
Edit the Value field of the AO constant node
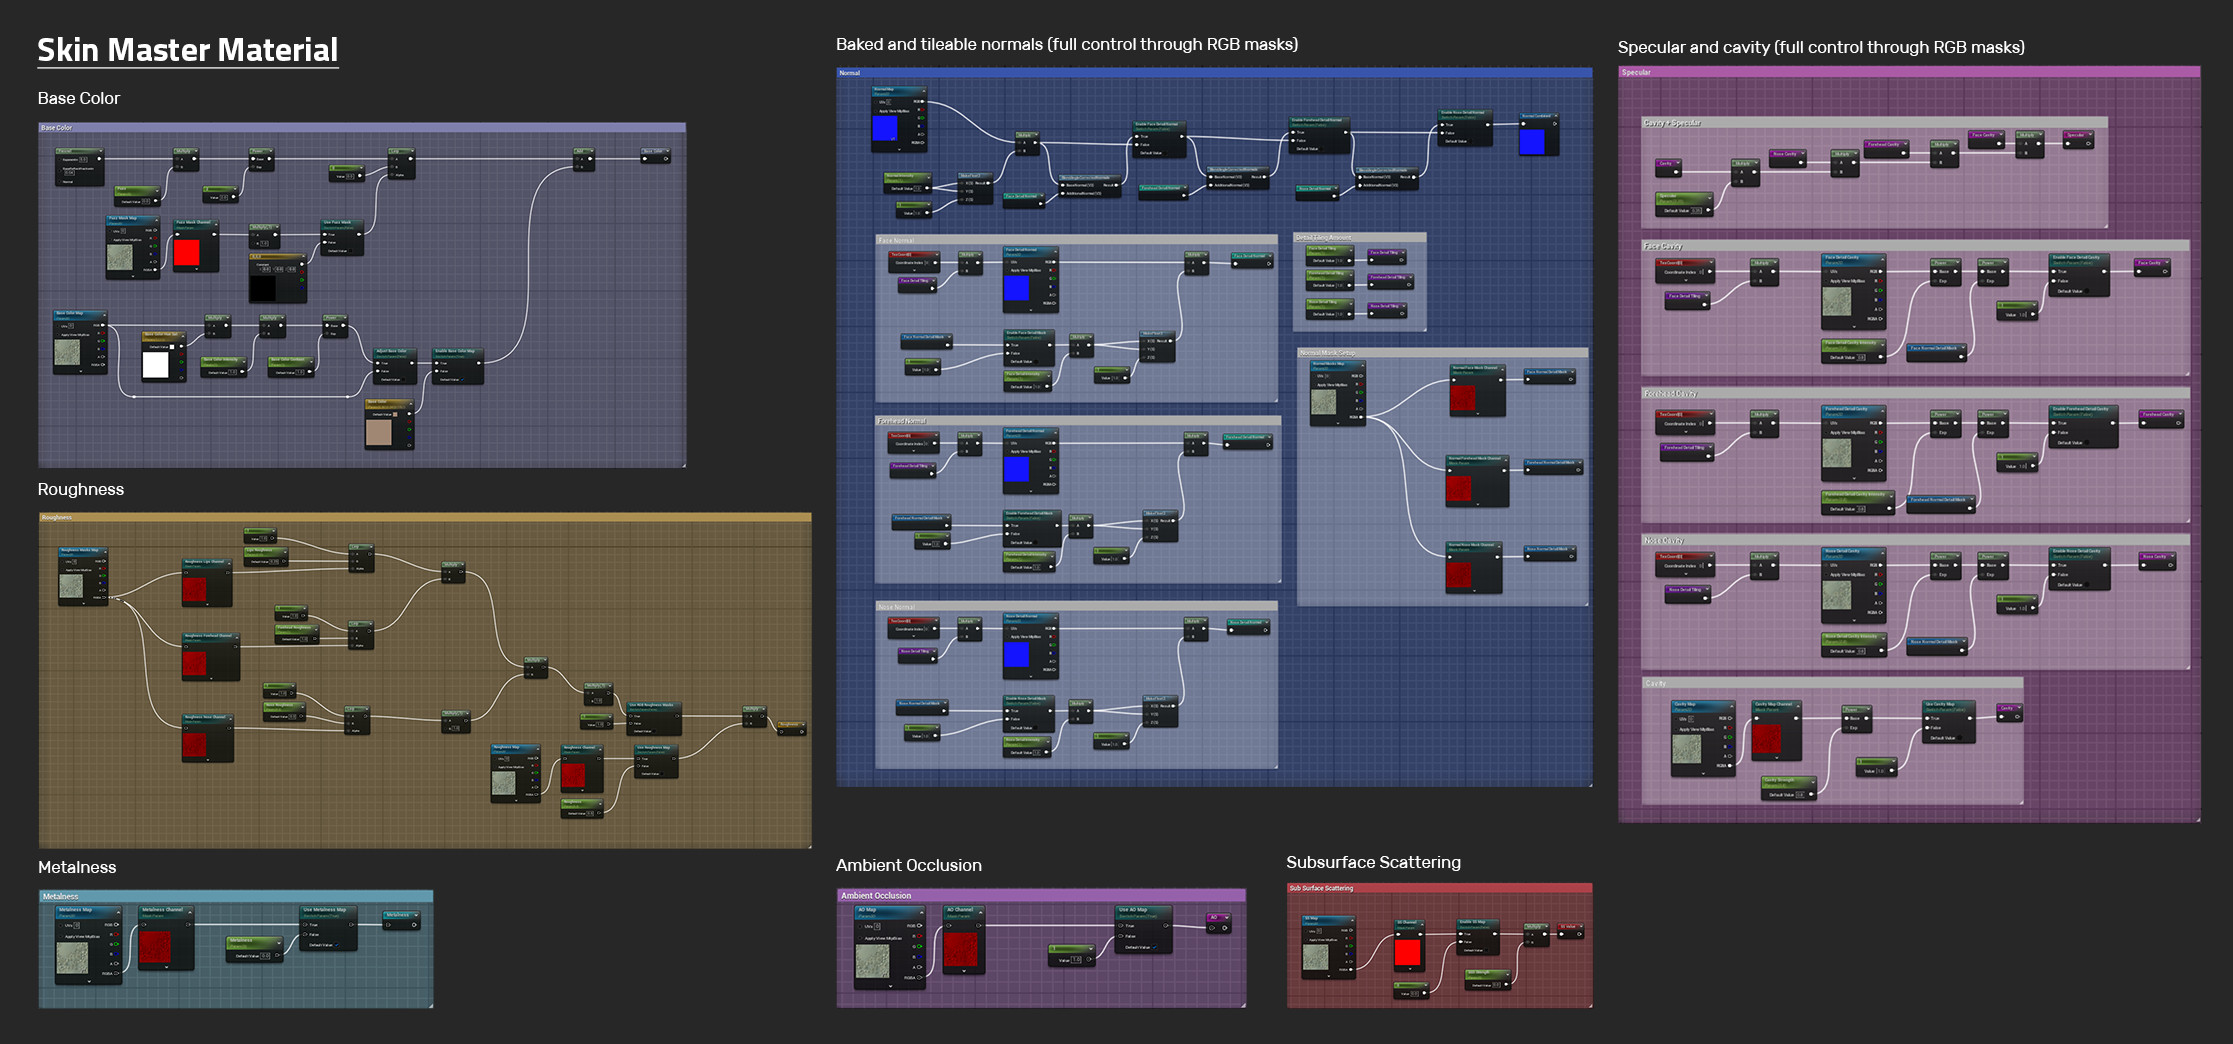(x=1076, y=960)
